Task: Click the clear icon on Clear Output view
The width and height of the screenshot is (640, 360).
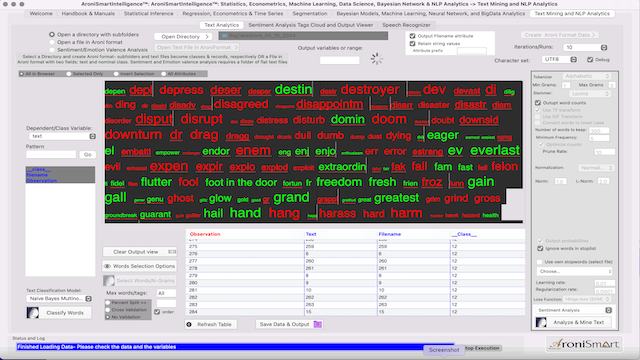Action: 172,252
